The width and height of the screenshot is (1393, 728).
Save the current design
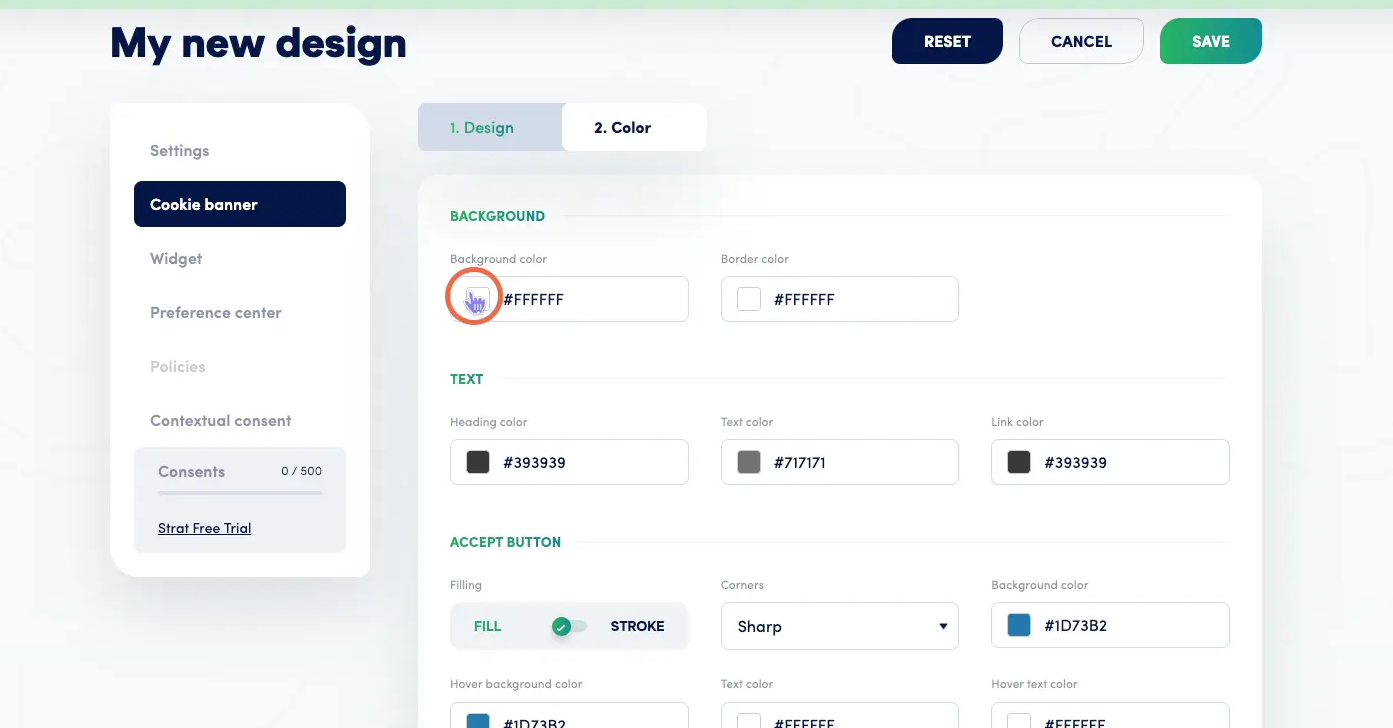coord(1210,41)
